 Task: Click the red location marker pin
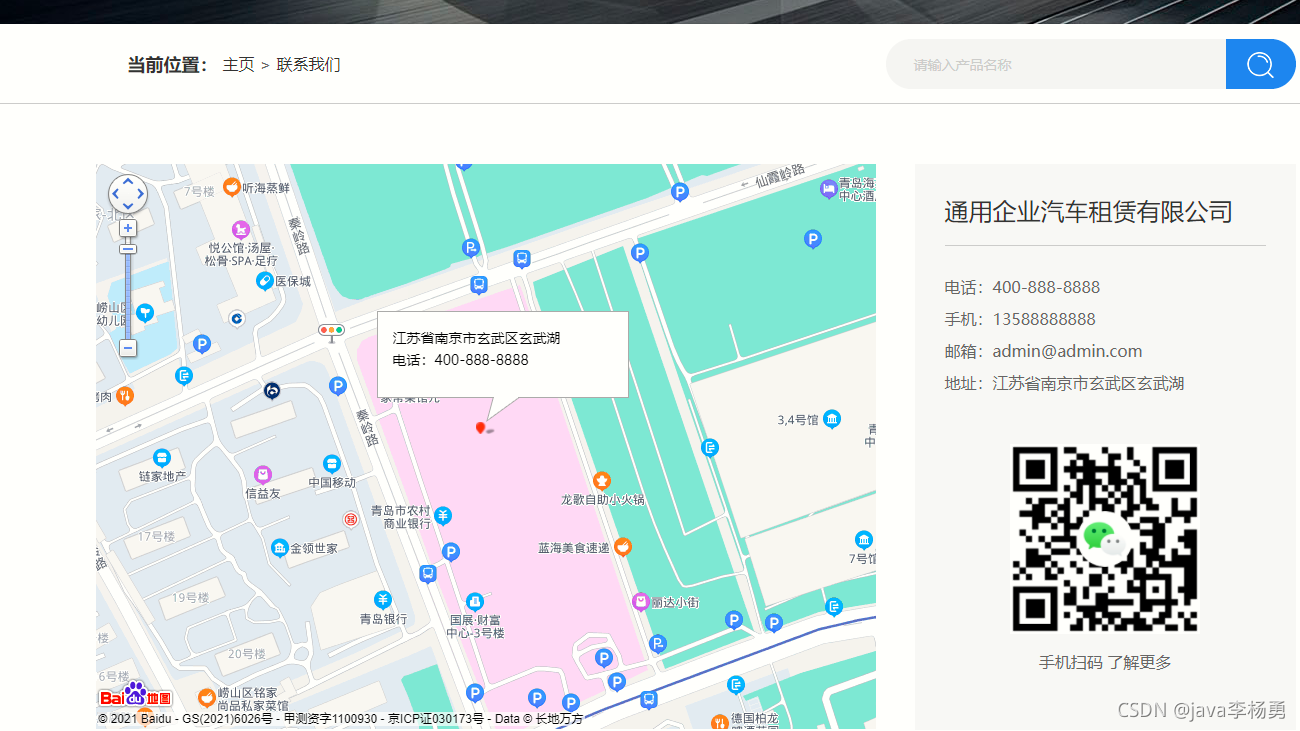[480, 428]
